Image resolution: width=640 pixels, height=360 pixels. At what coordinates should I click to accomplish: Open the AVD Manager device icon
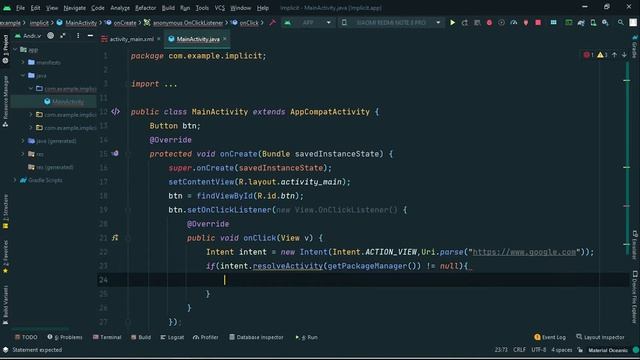[x=593, y=22]
